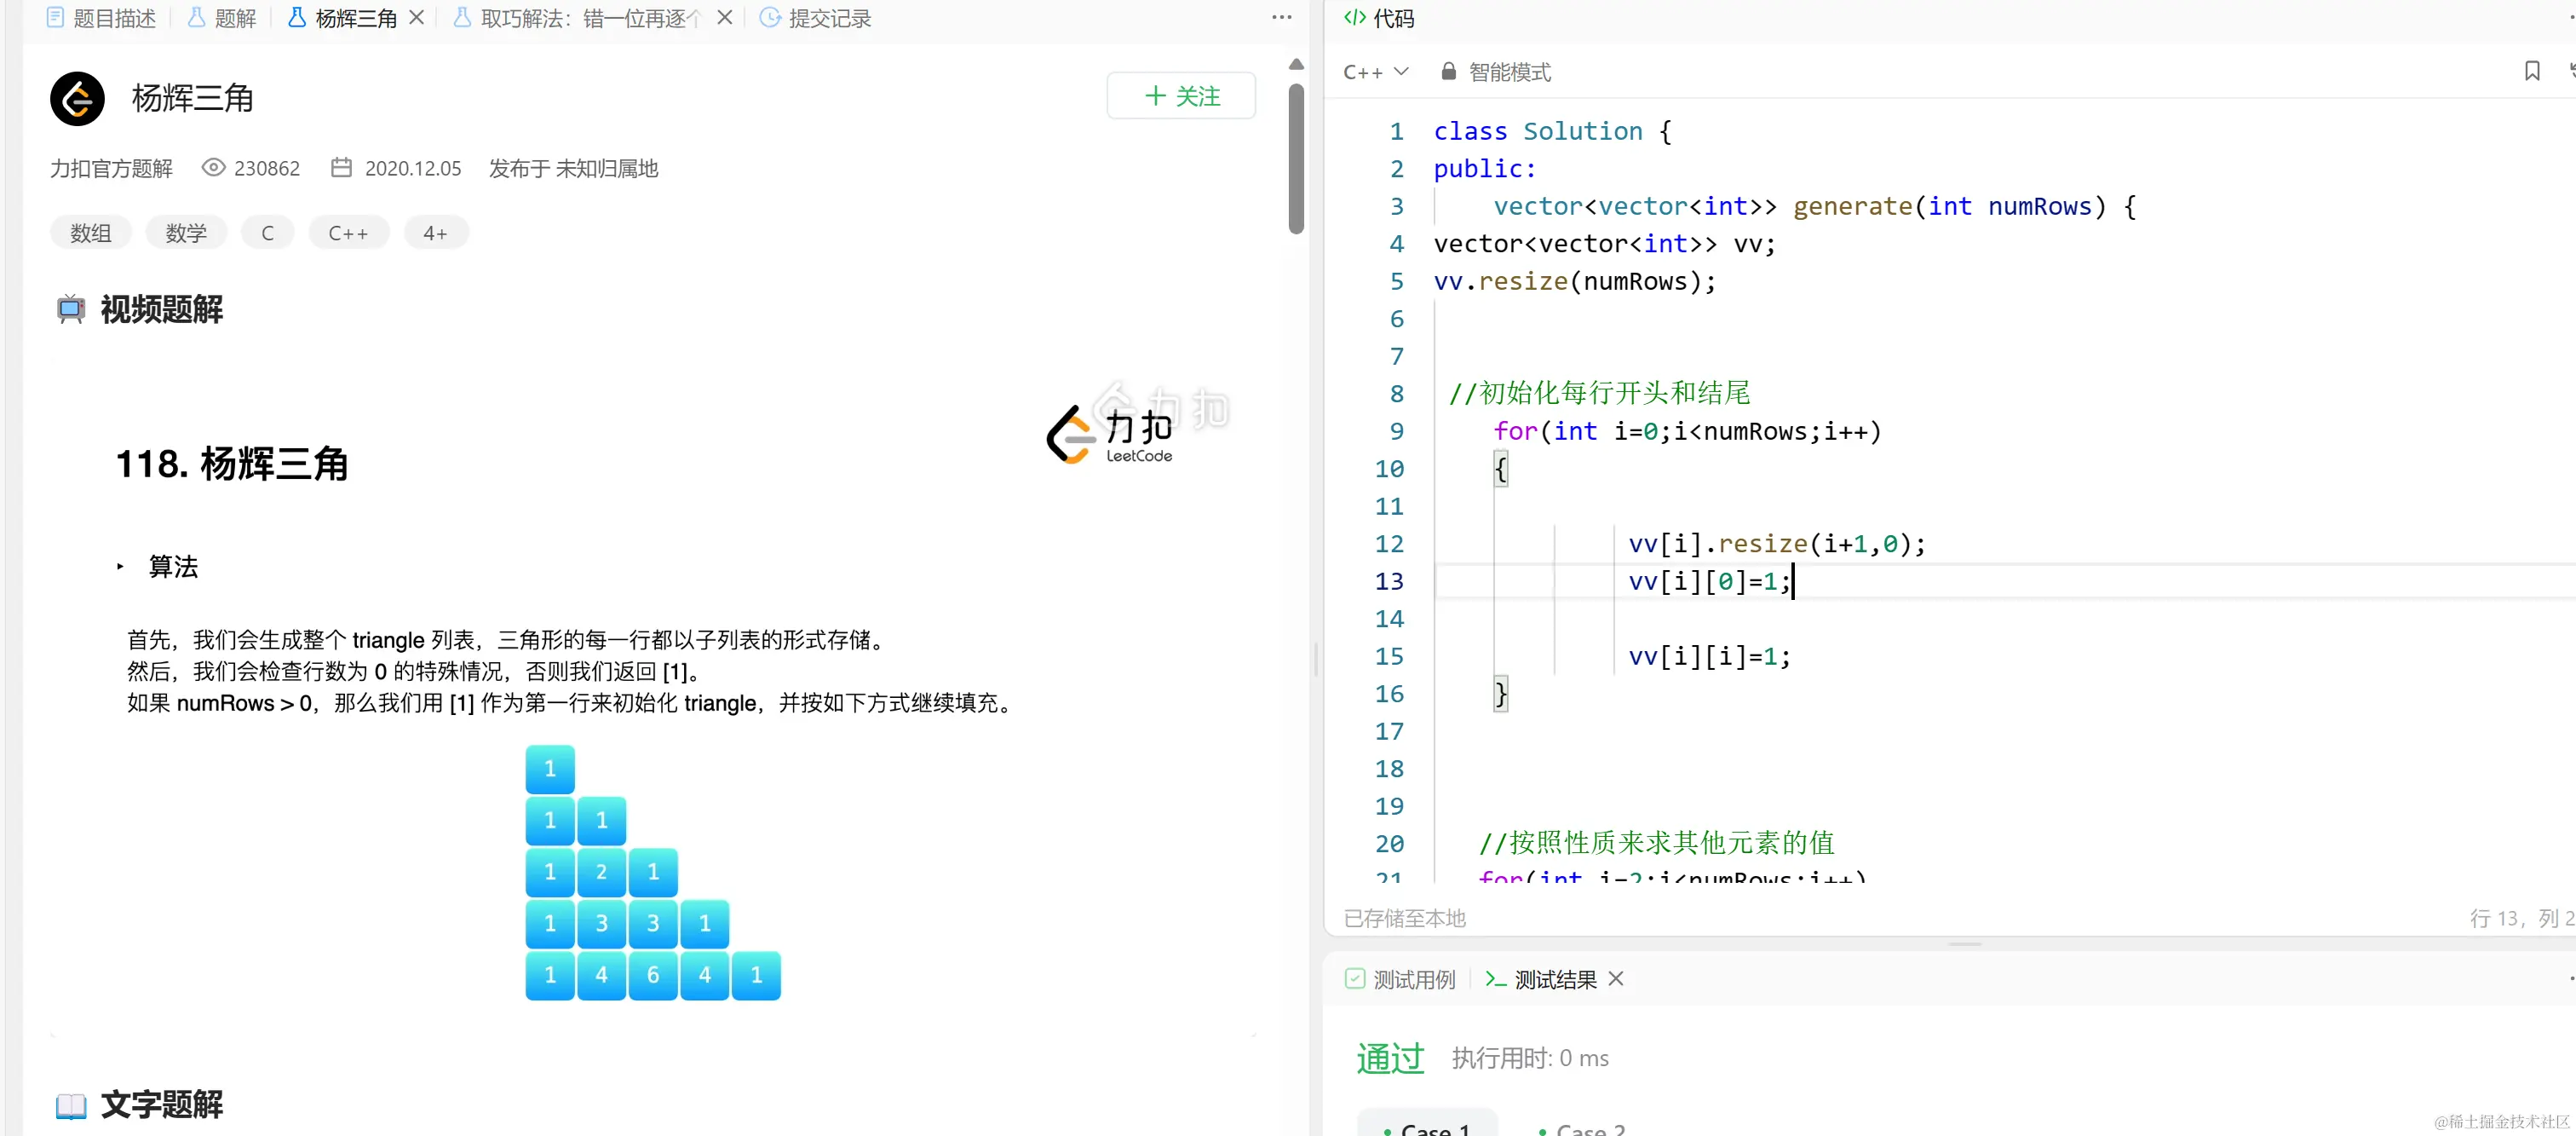Click the LeetCode author avatar icon
2576x1136 pixels.
click(77, 98)
